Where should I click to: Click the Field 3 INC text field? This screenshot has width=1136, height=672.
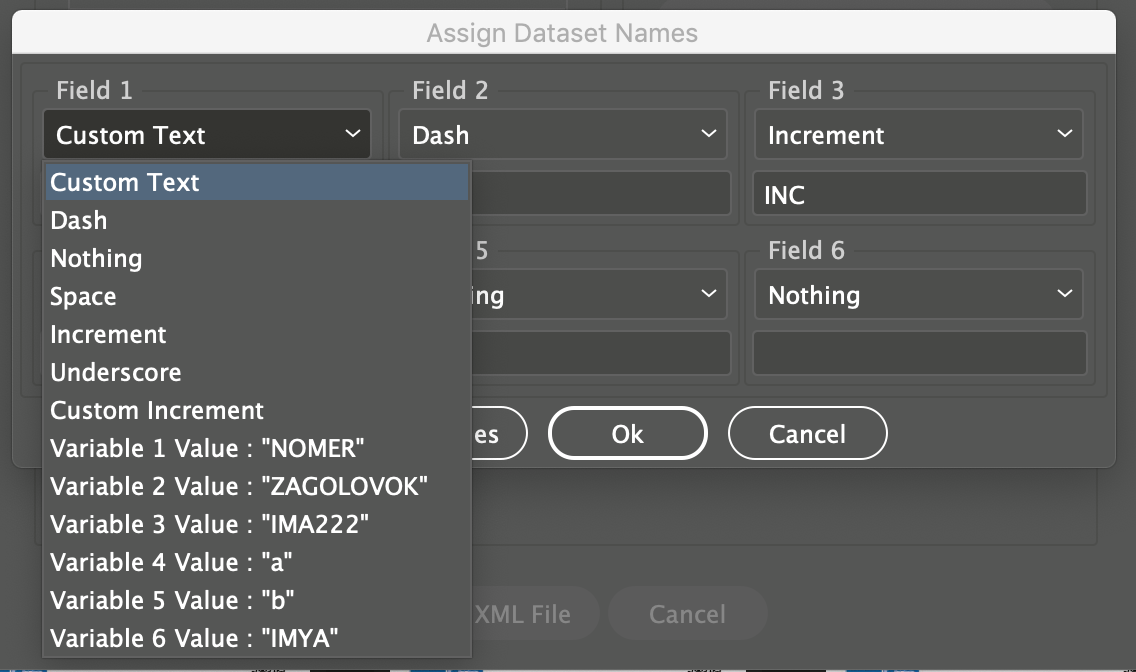click(x=919, y=194)
